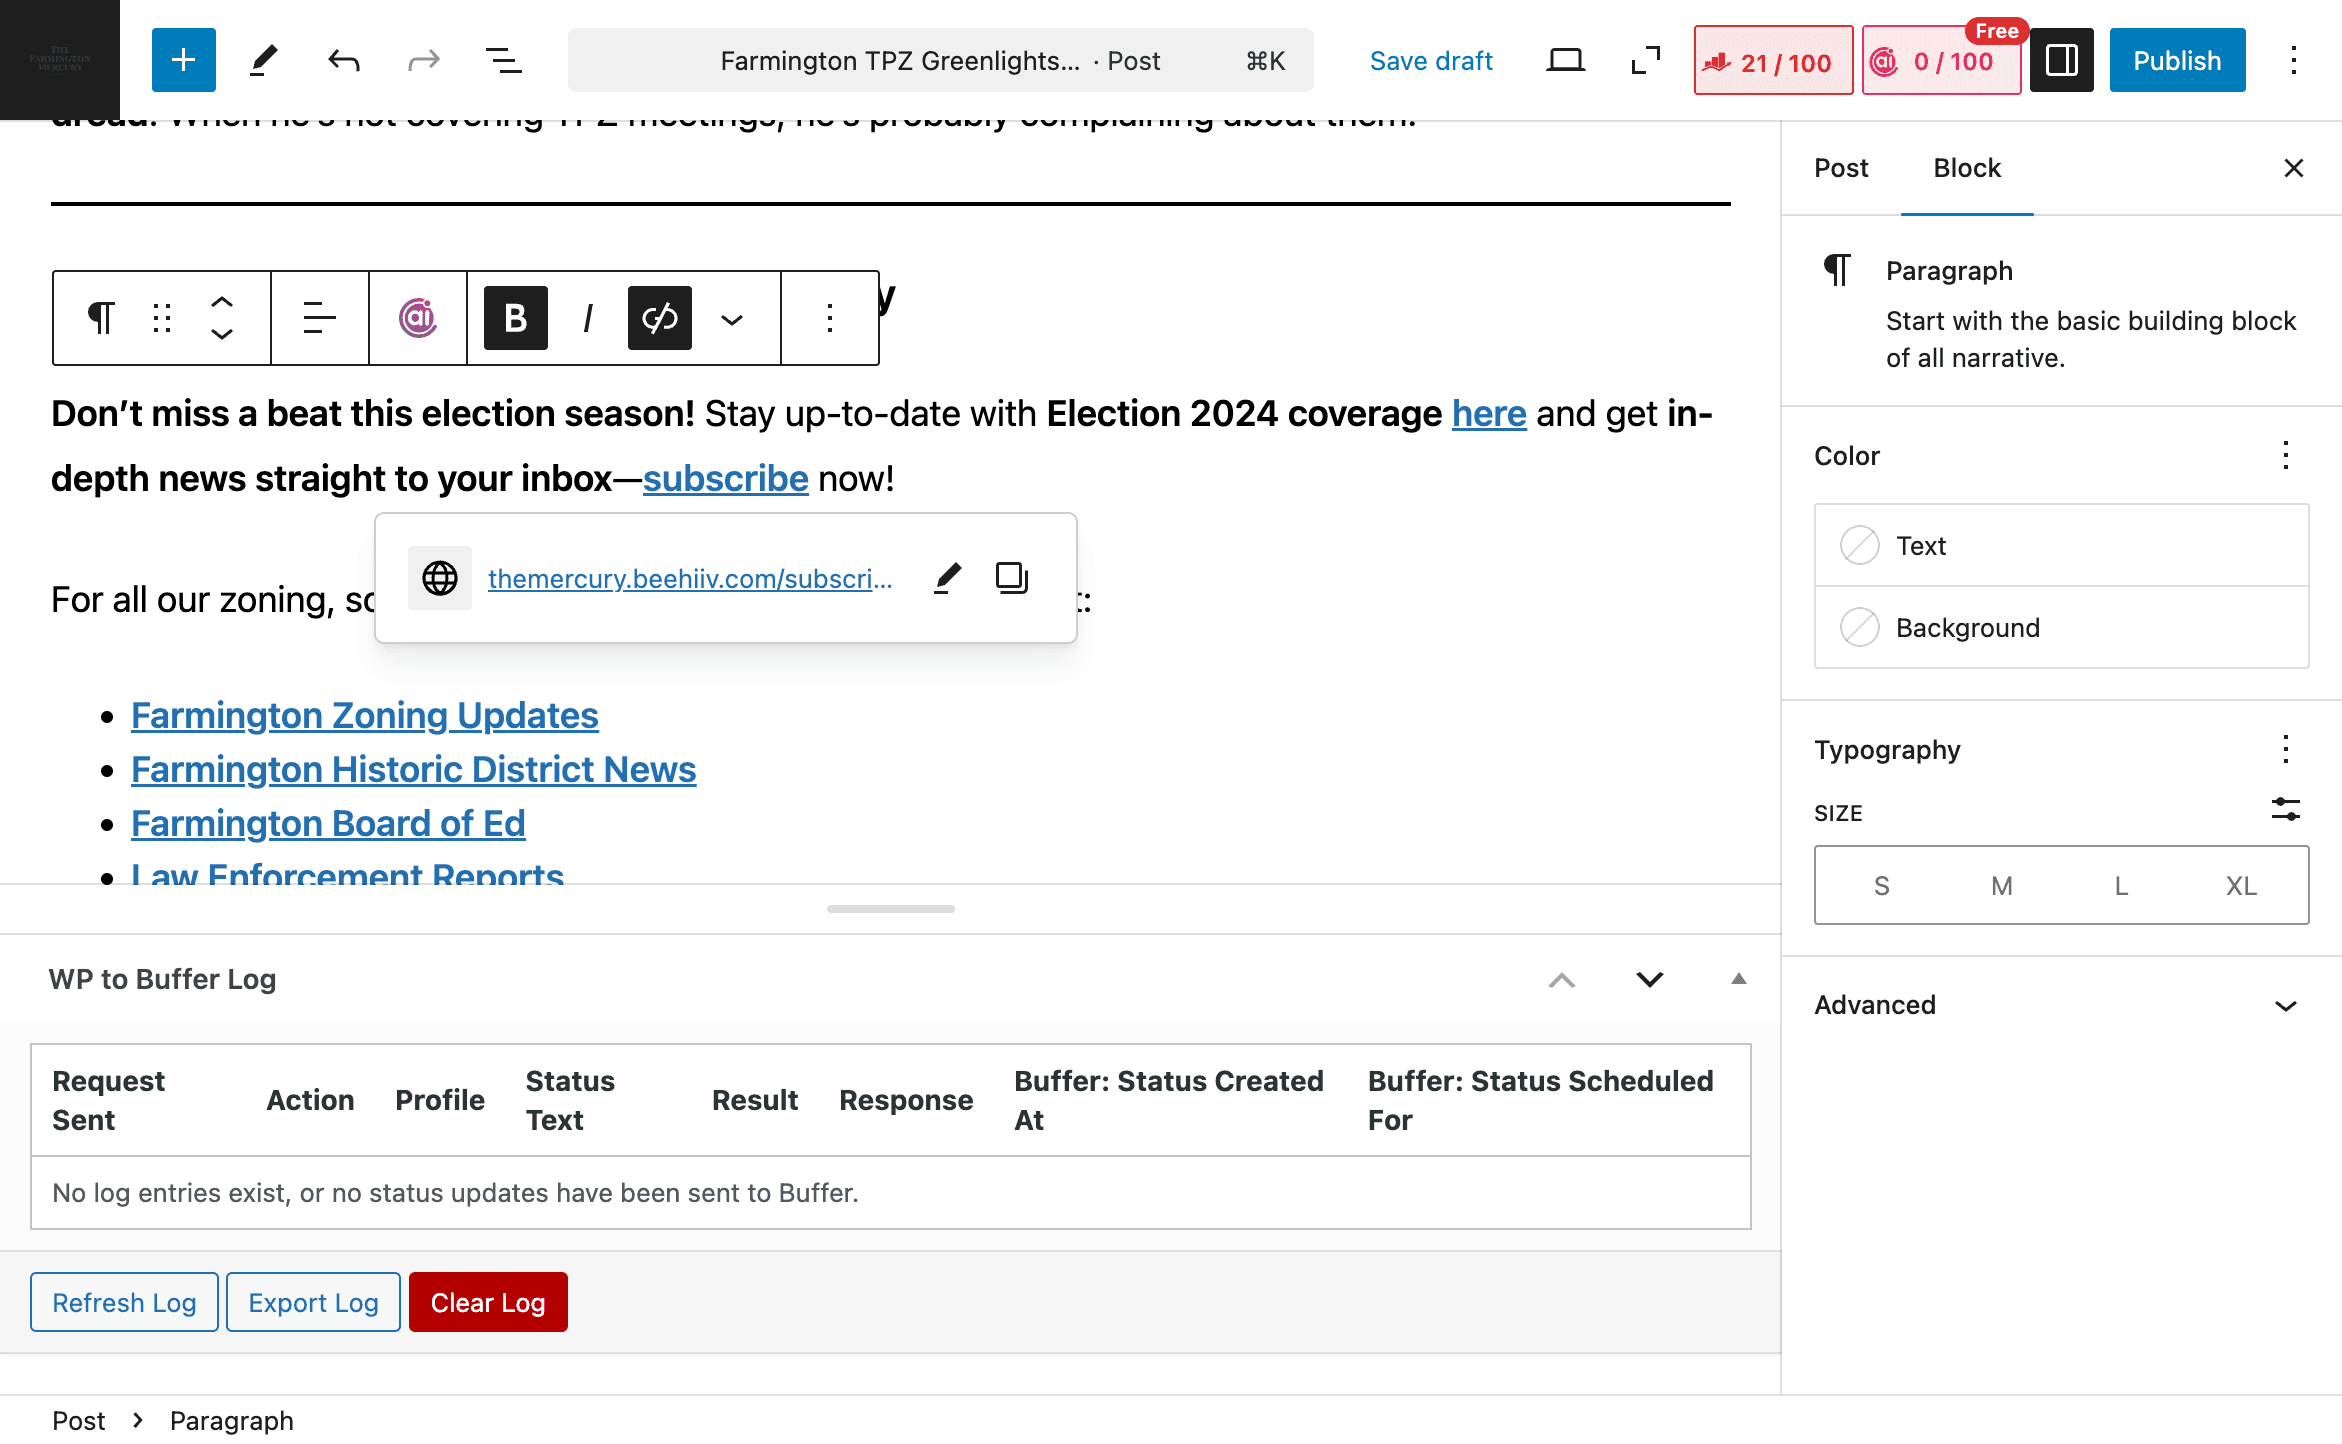Screen dimensions: 2342x1444
Task: Select Paragraph in the breadcrumb
Action: click(x=232, y=1421)
